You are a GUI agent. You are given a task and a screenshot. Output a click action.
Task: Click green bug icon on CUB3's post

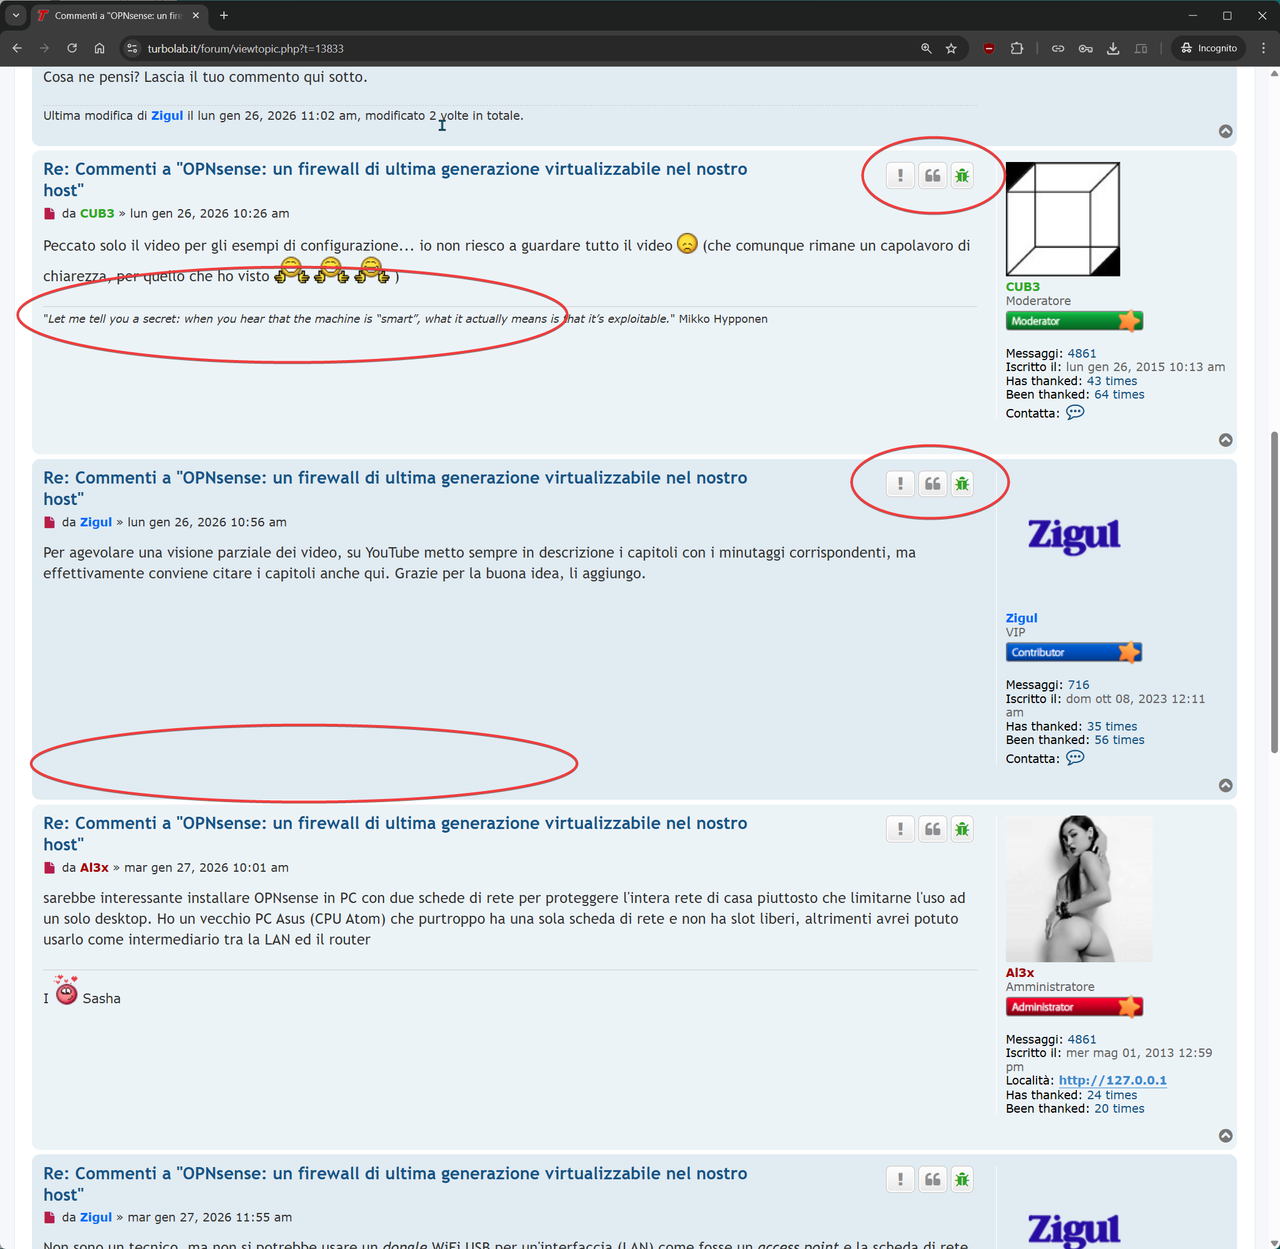pyautogui.click(x=962, y=176)
